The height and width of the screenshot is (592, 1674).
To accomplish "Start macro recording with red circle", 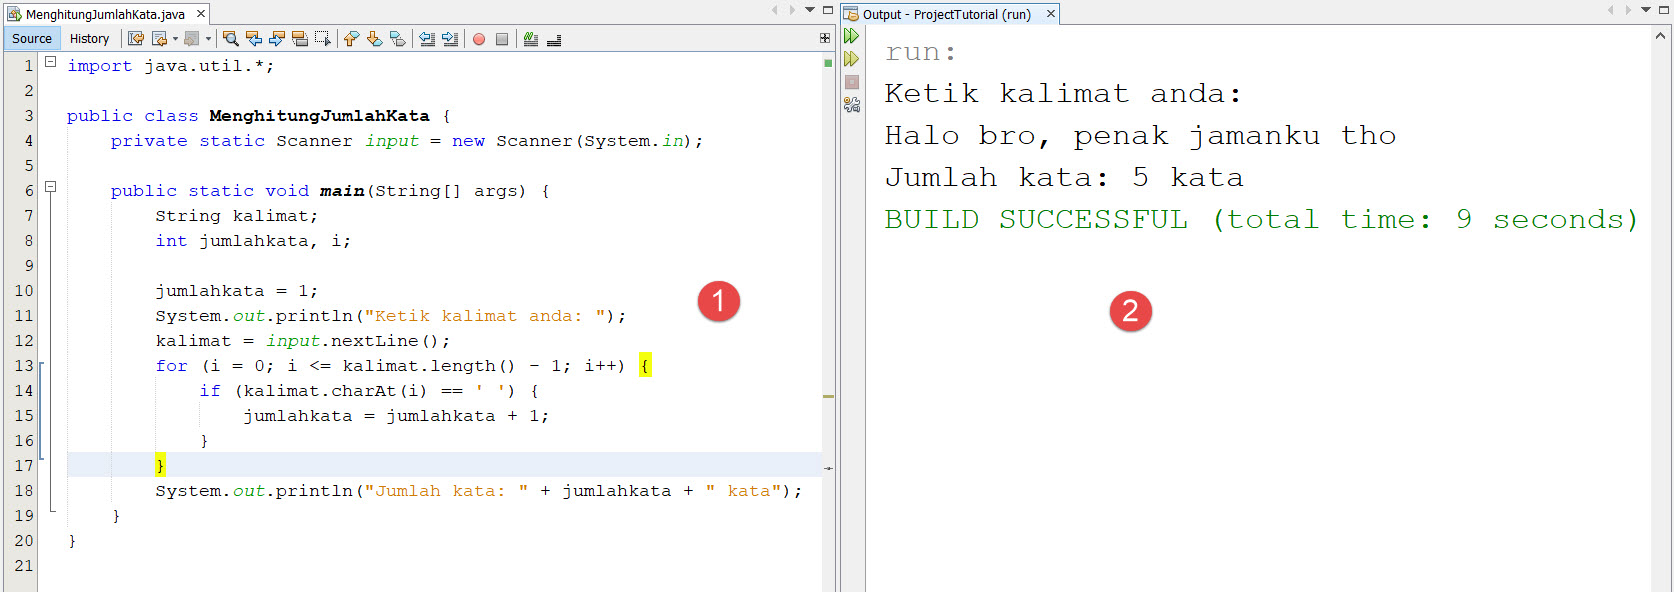I will pos(479,39).
